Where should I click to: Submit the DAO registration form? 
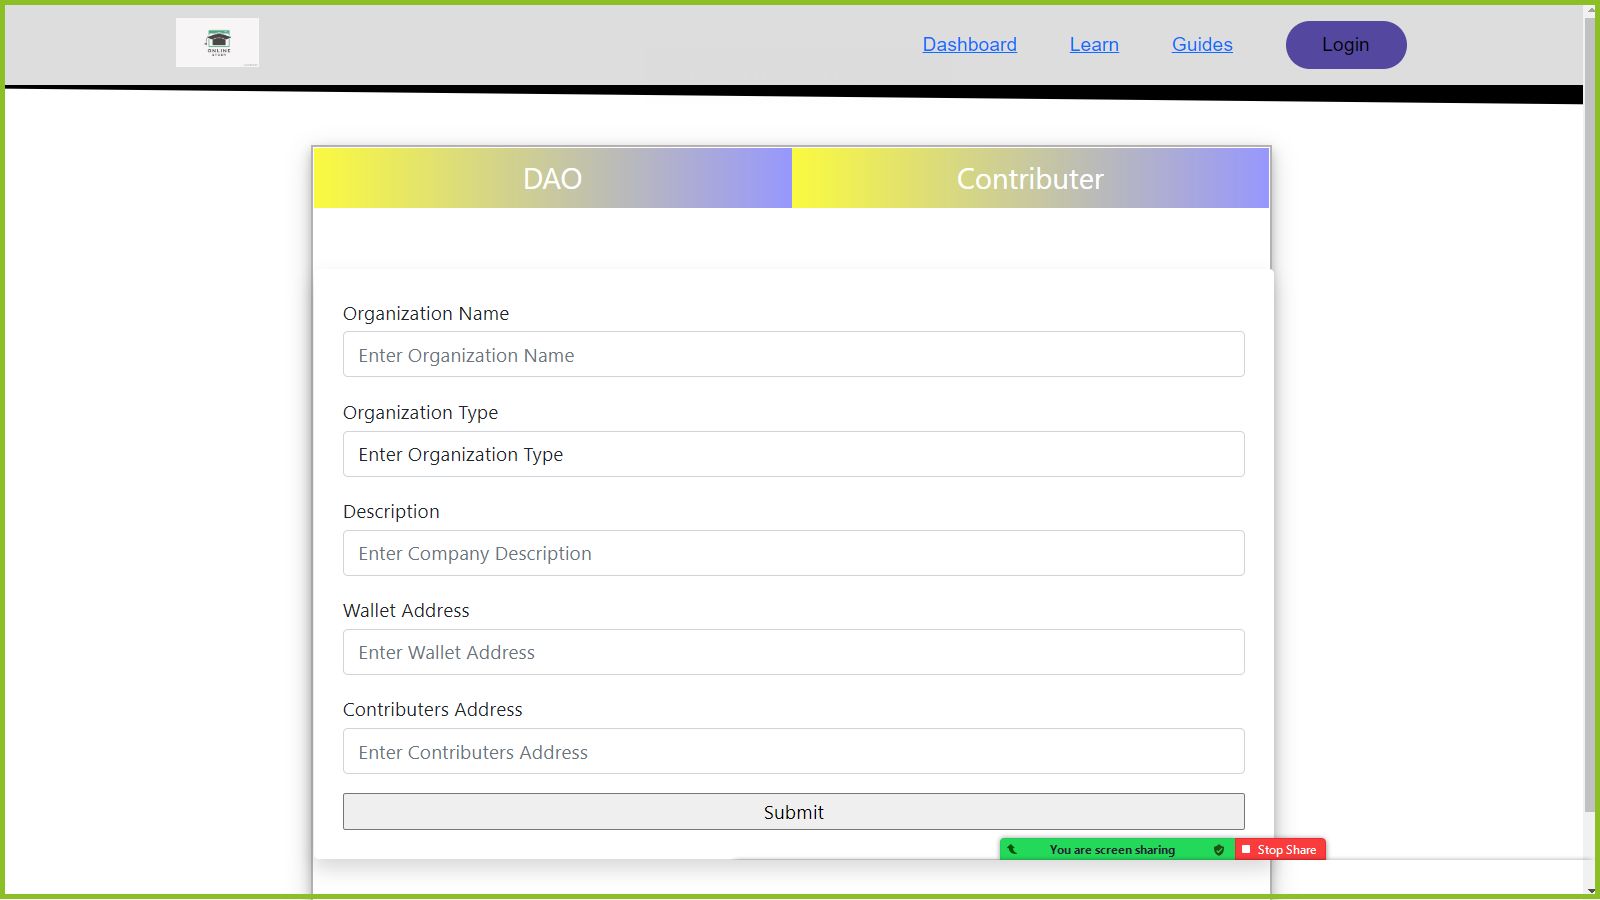point(794,812)
